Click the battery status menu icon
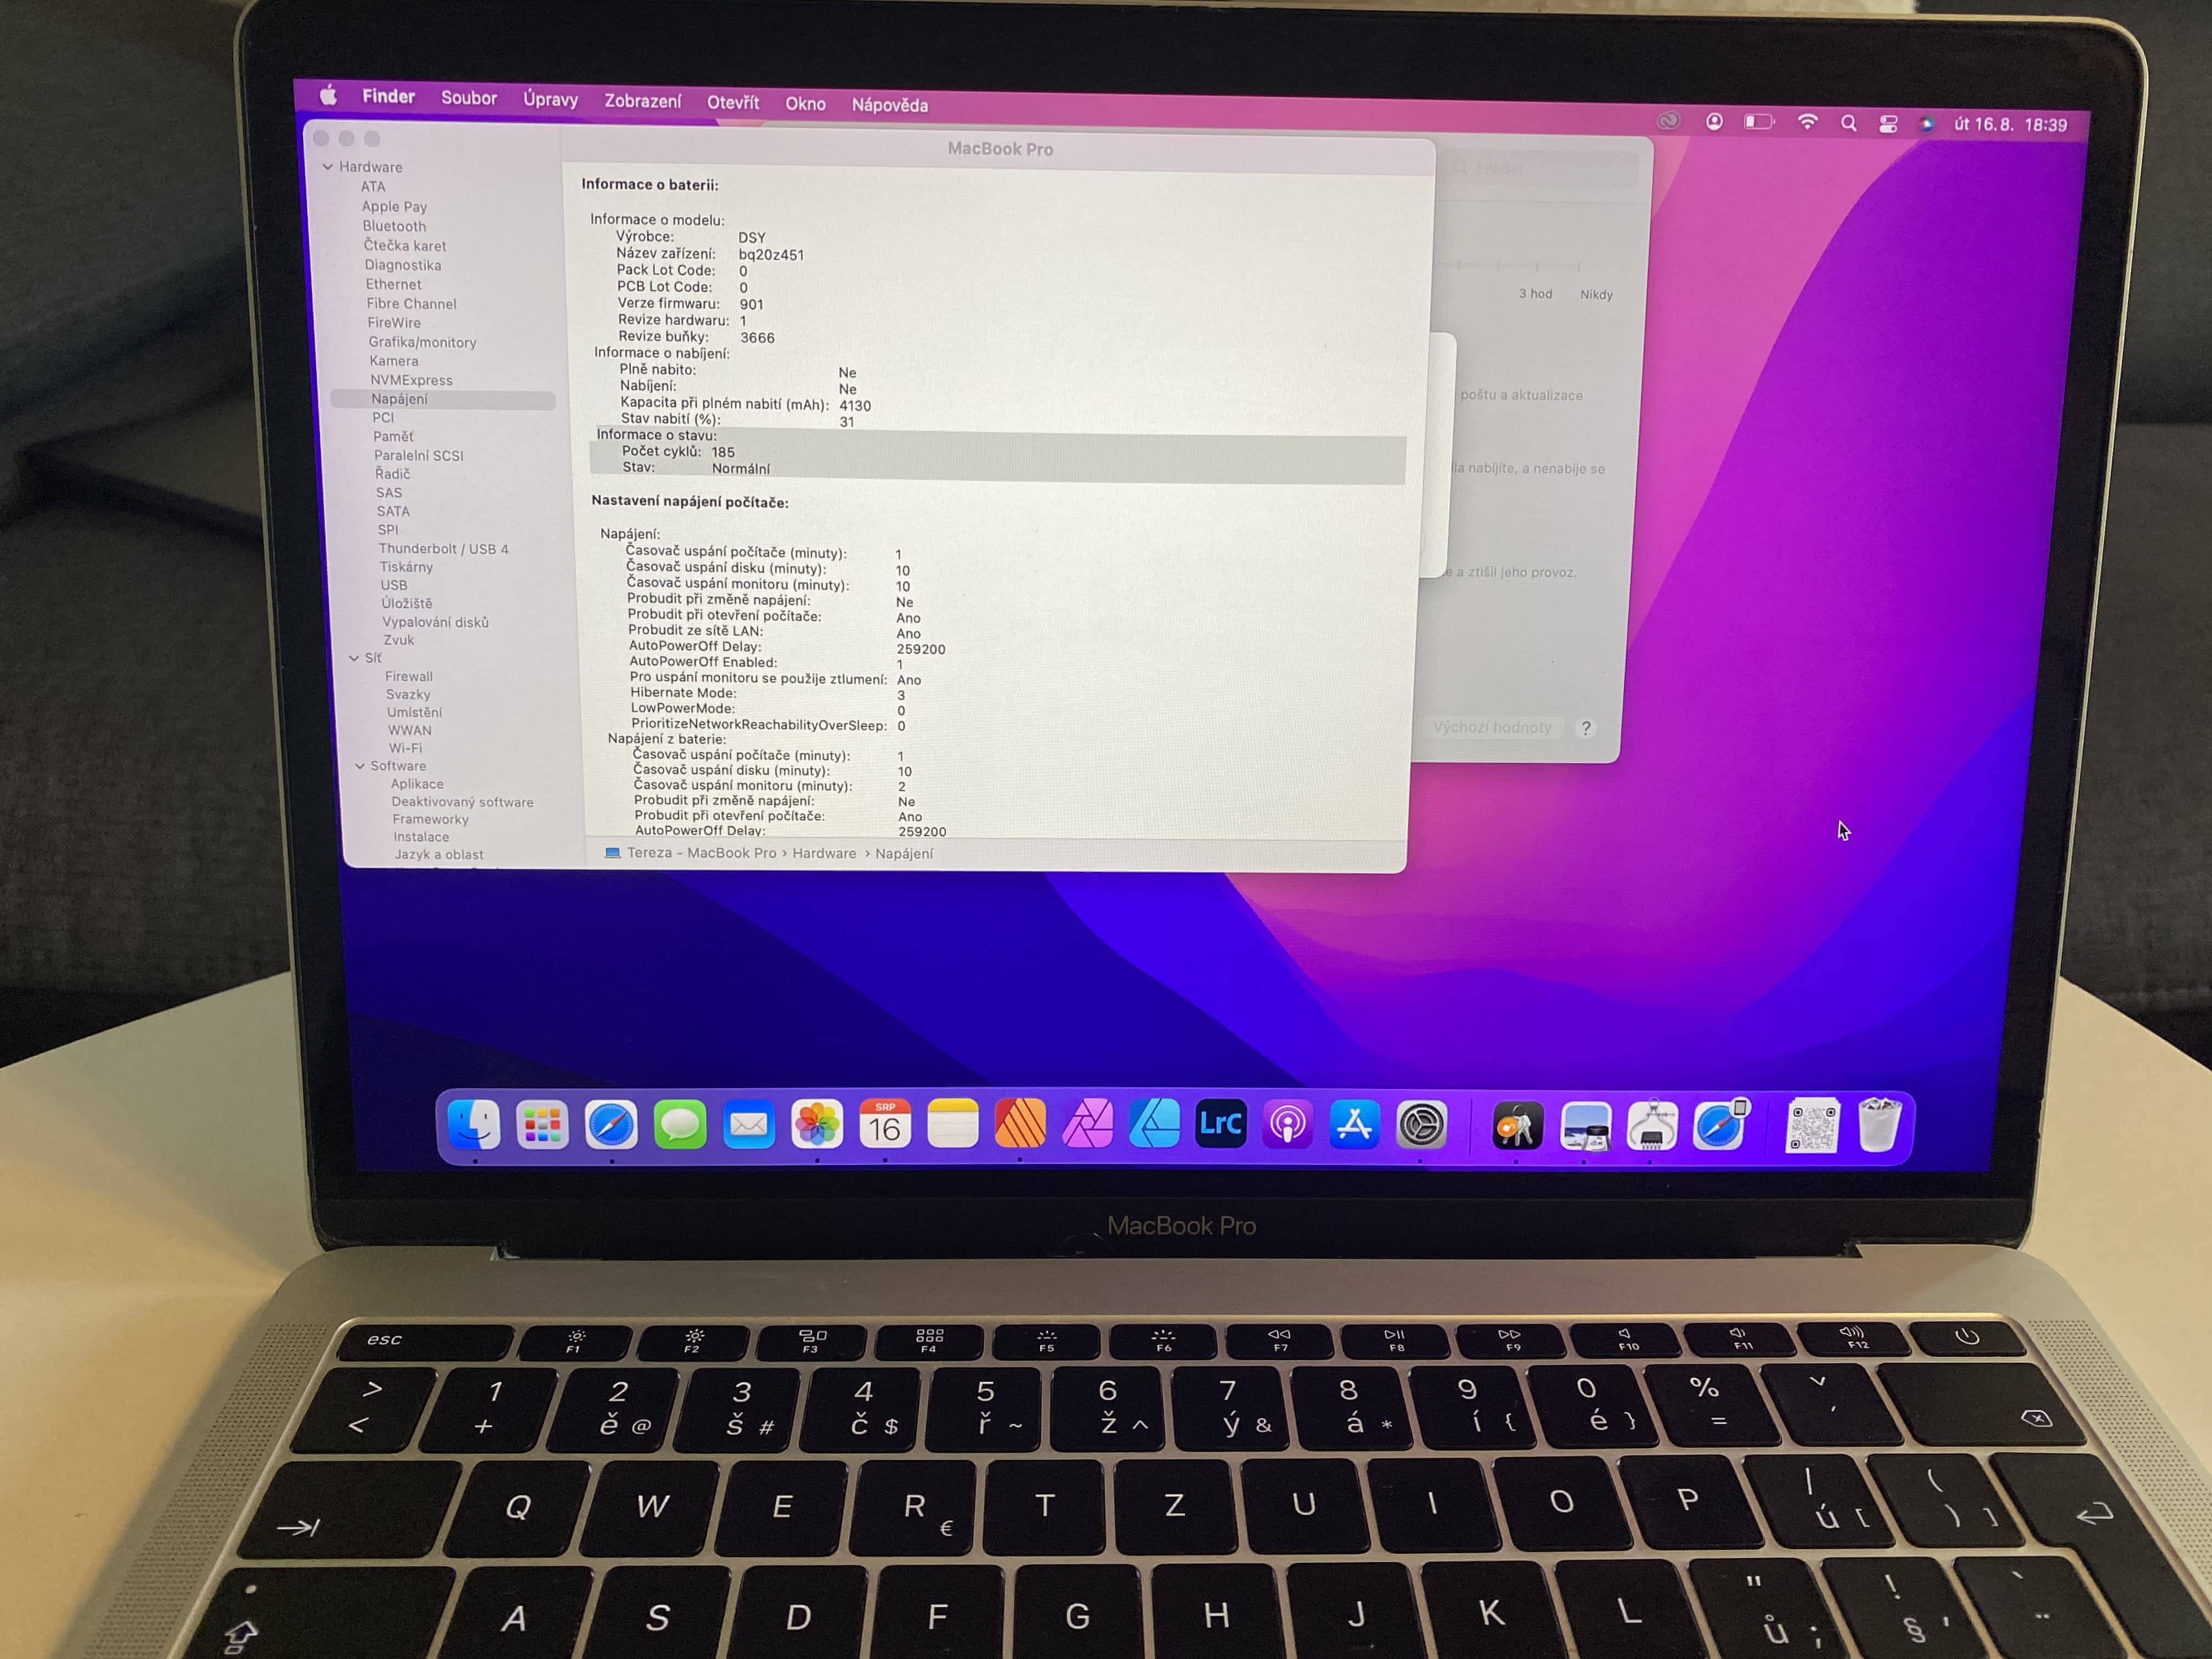Viewport: 2212px width, 1659px height. tap(1759, 122)
